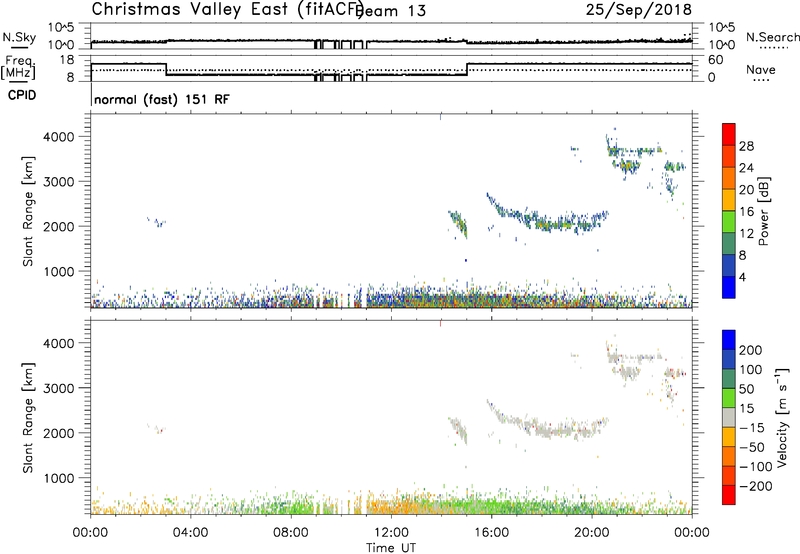Click the red segment of Power colorbar
The image size is (800, 554).
coord(729,134)
